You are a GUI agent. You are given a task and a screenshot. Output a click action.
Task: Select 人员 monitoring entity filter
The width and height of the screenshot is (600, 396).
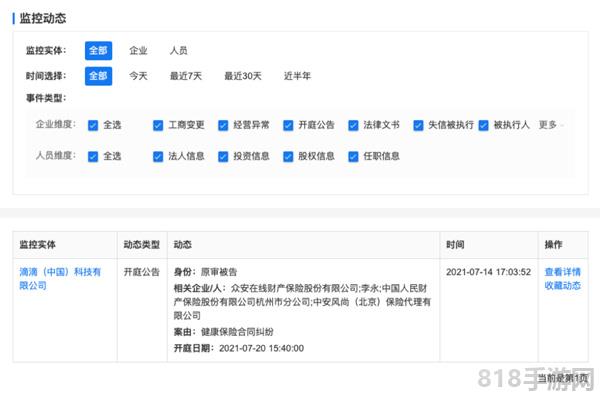[x=178, y=51]
